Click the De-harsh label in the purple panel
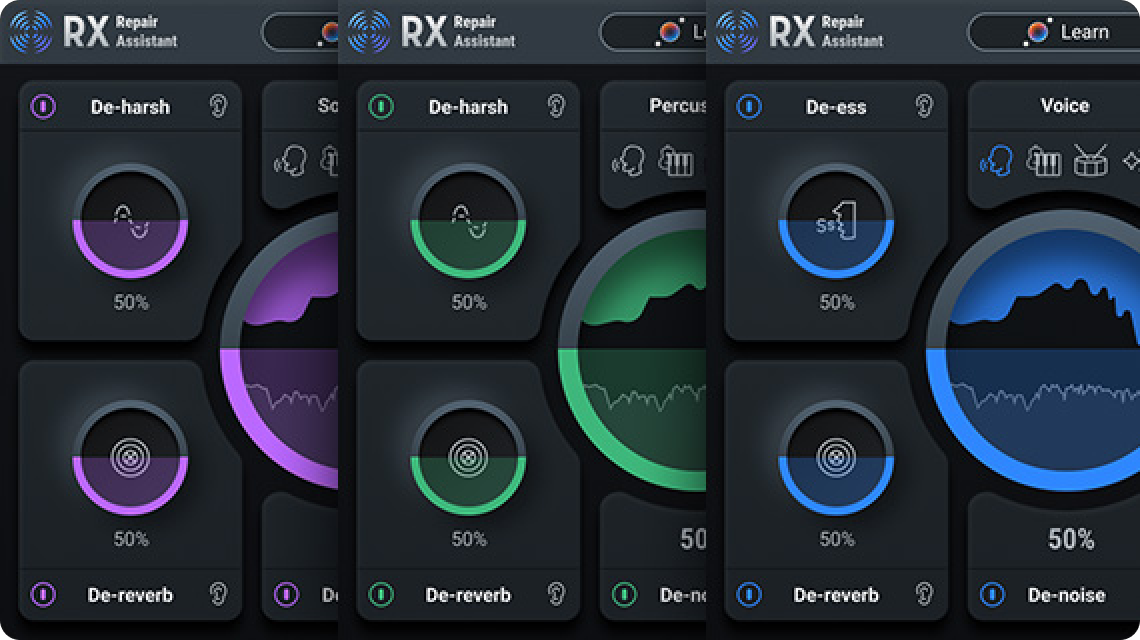The width and height of the screenshot is (1140, 640). point(130,107)
